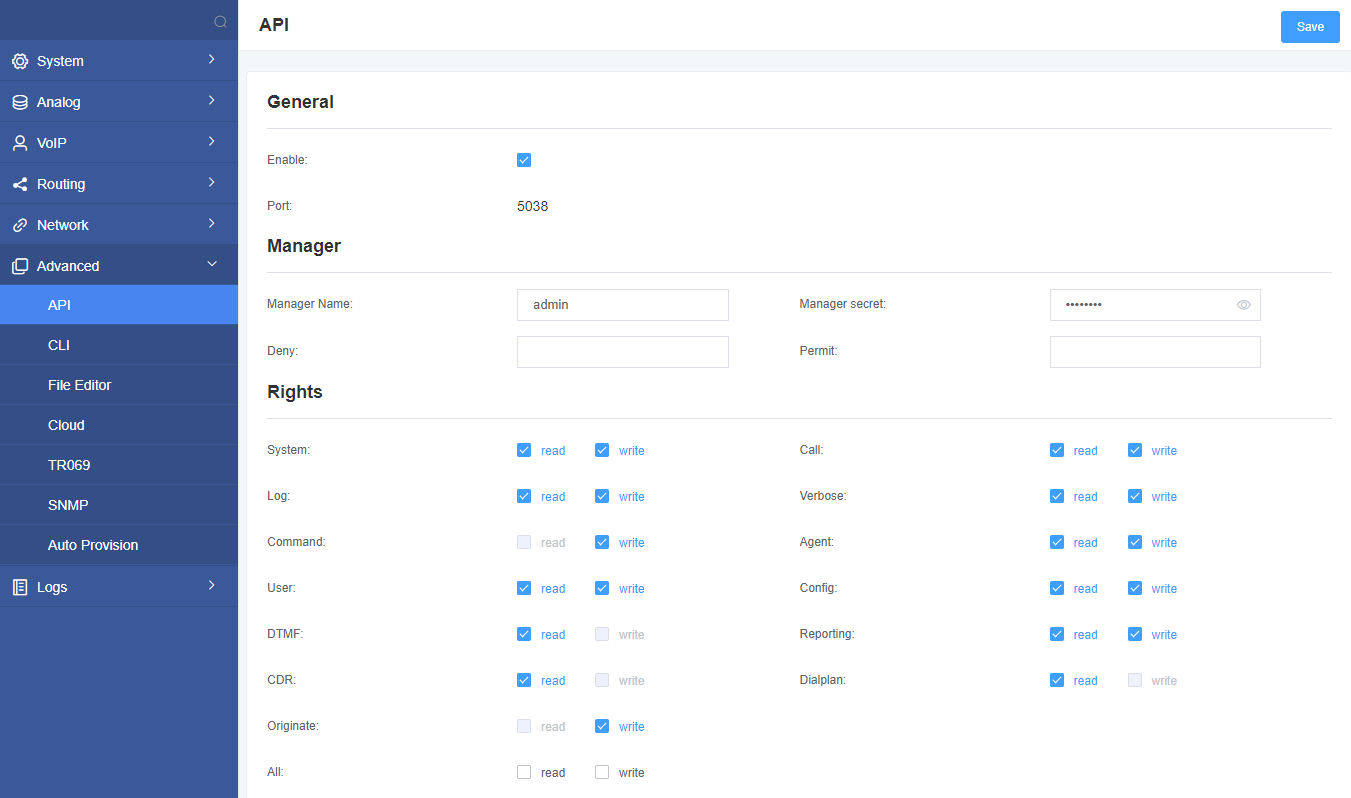Click the Routing share-nodes icon
Screen dimensions: 1351x798
click(x=20, y=184)
